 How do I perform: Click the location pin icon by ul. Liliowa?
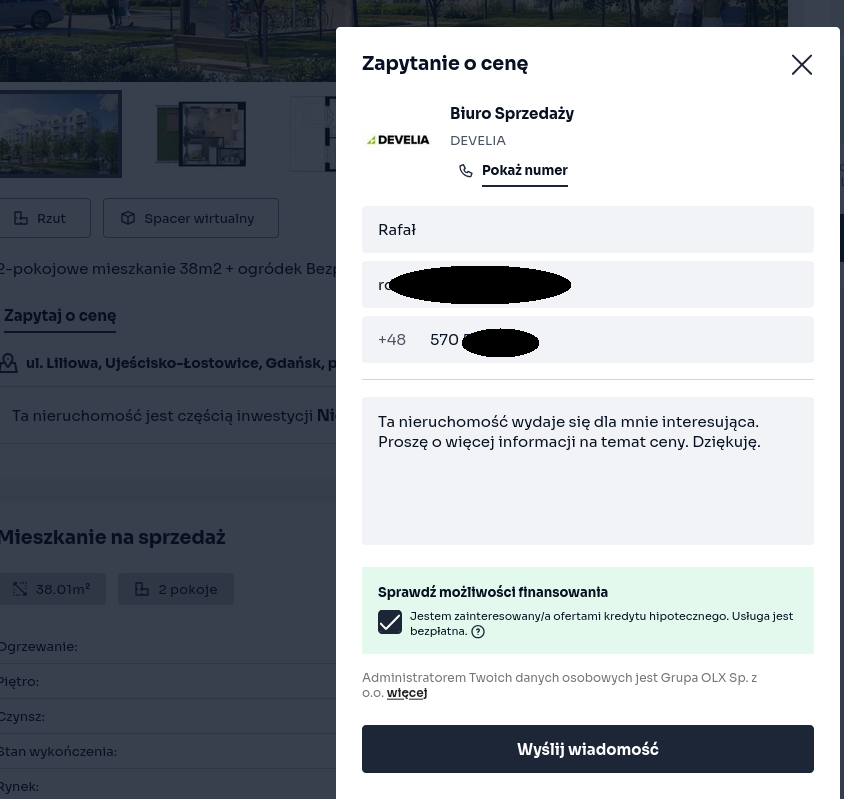9,363
